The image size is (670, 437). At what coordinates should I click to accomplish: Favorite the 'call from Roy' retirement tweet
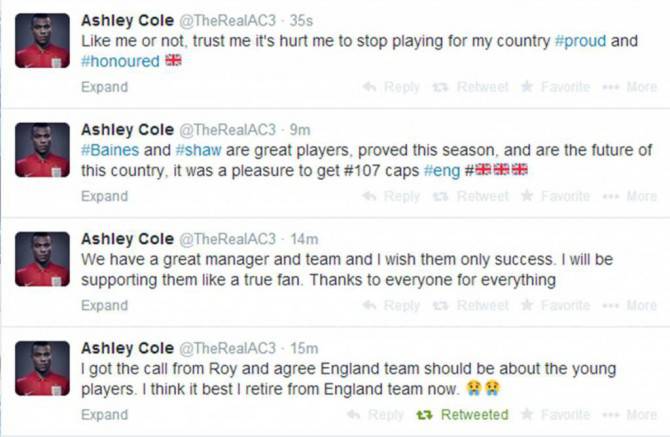coord(555,414)
